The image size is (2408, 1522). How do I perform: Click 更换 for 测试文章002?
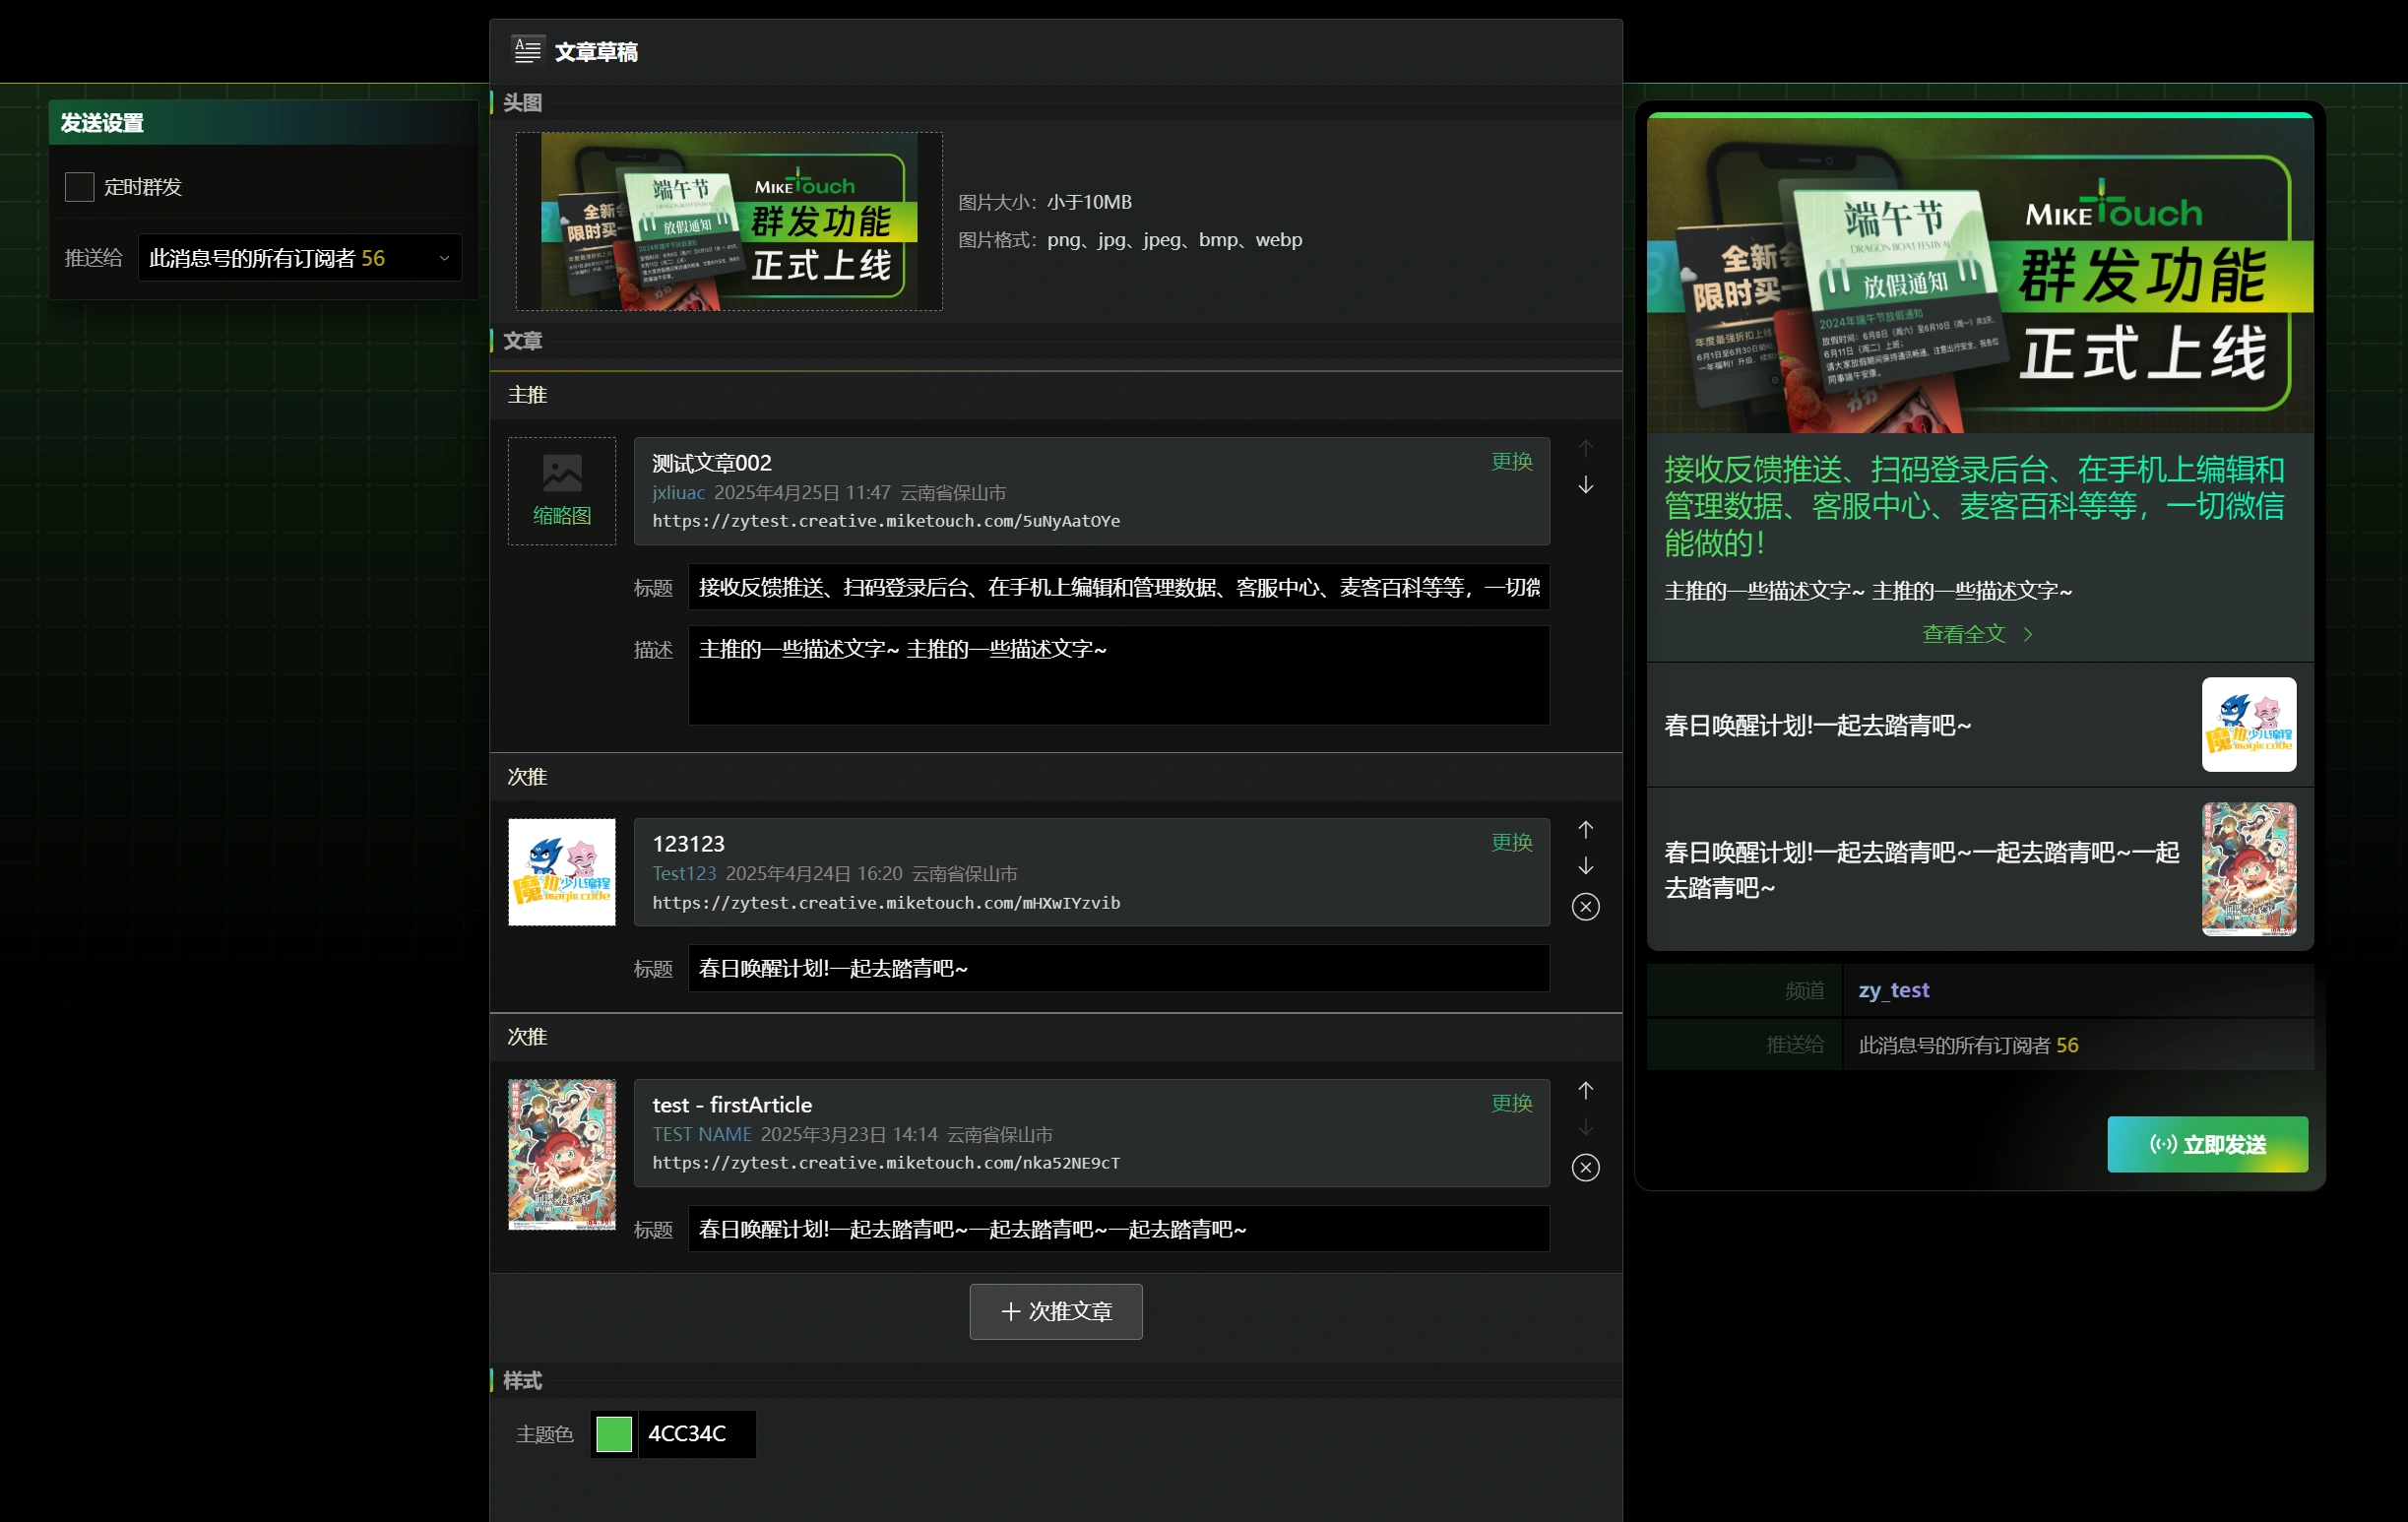(1511, 461)
